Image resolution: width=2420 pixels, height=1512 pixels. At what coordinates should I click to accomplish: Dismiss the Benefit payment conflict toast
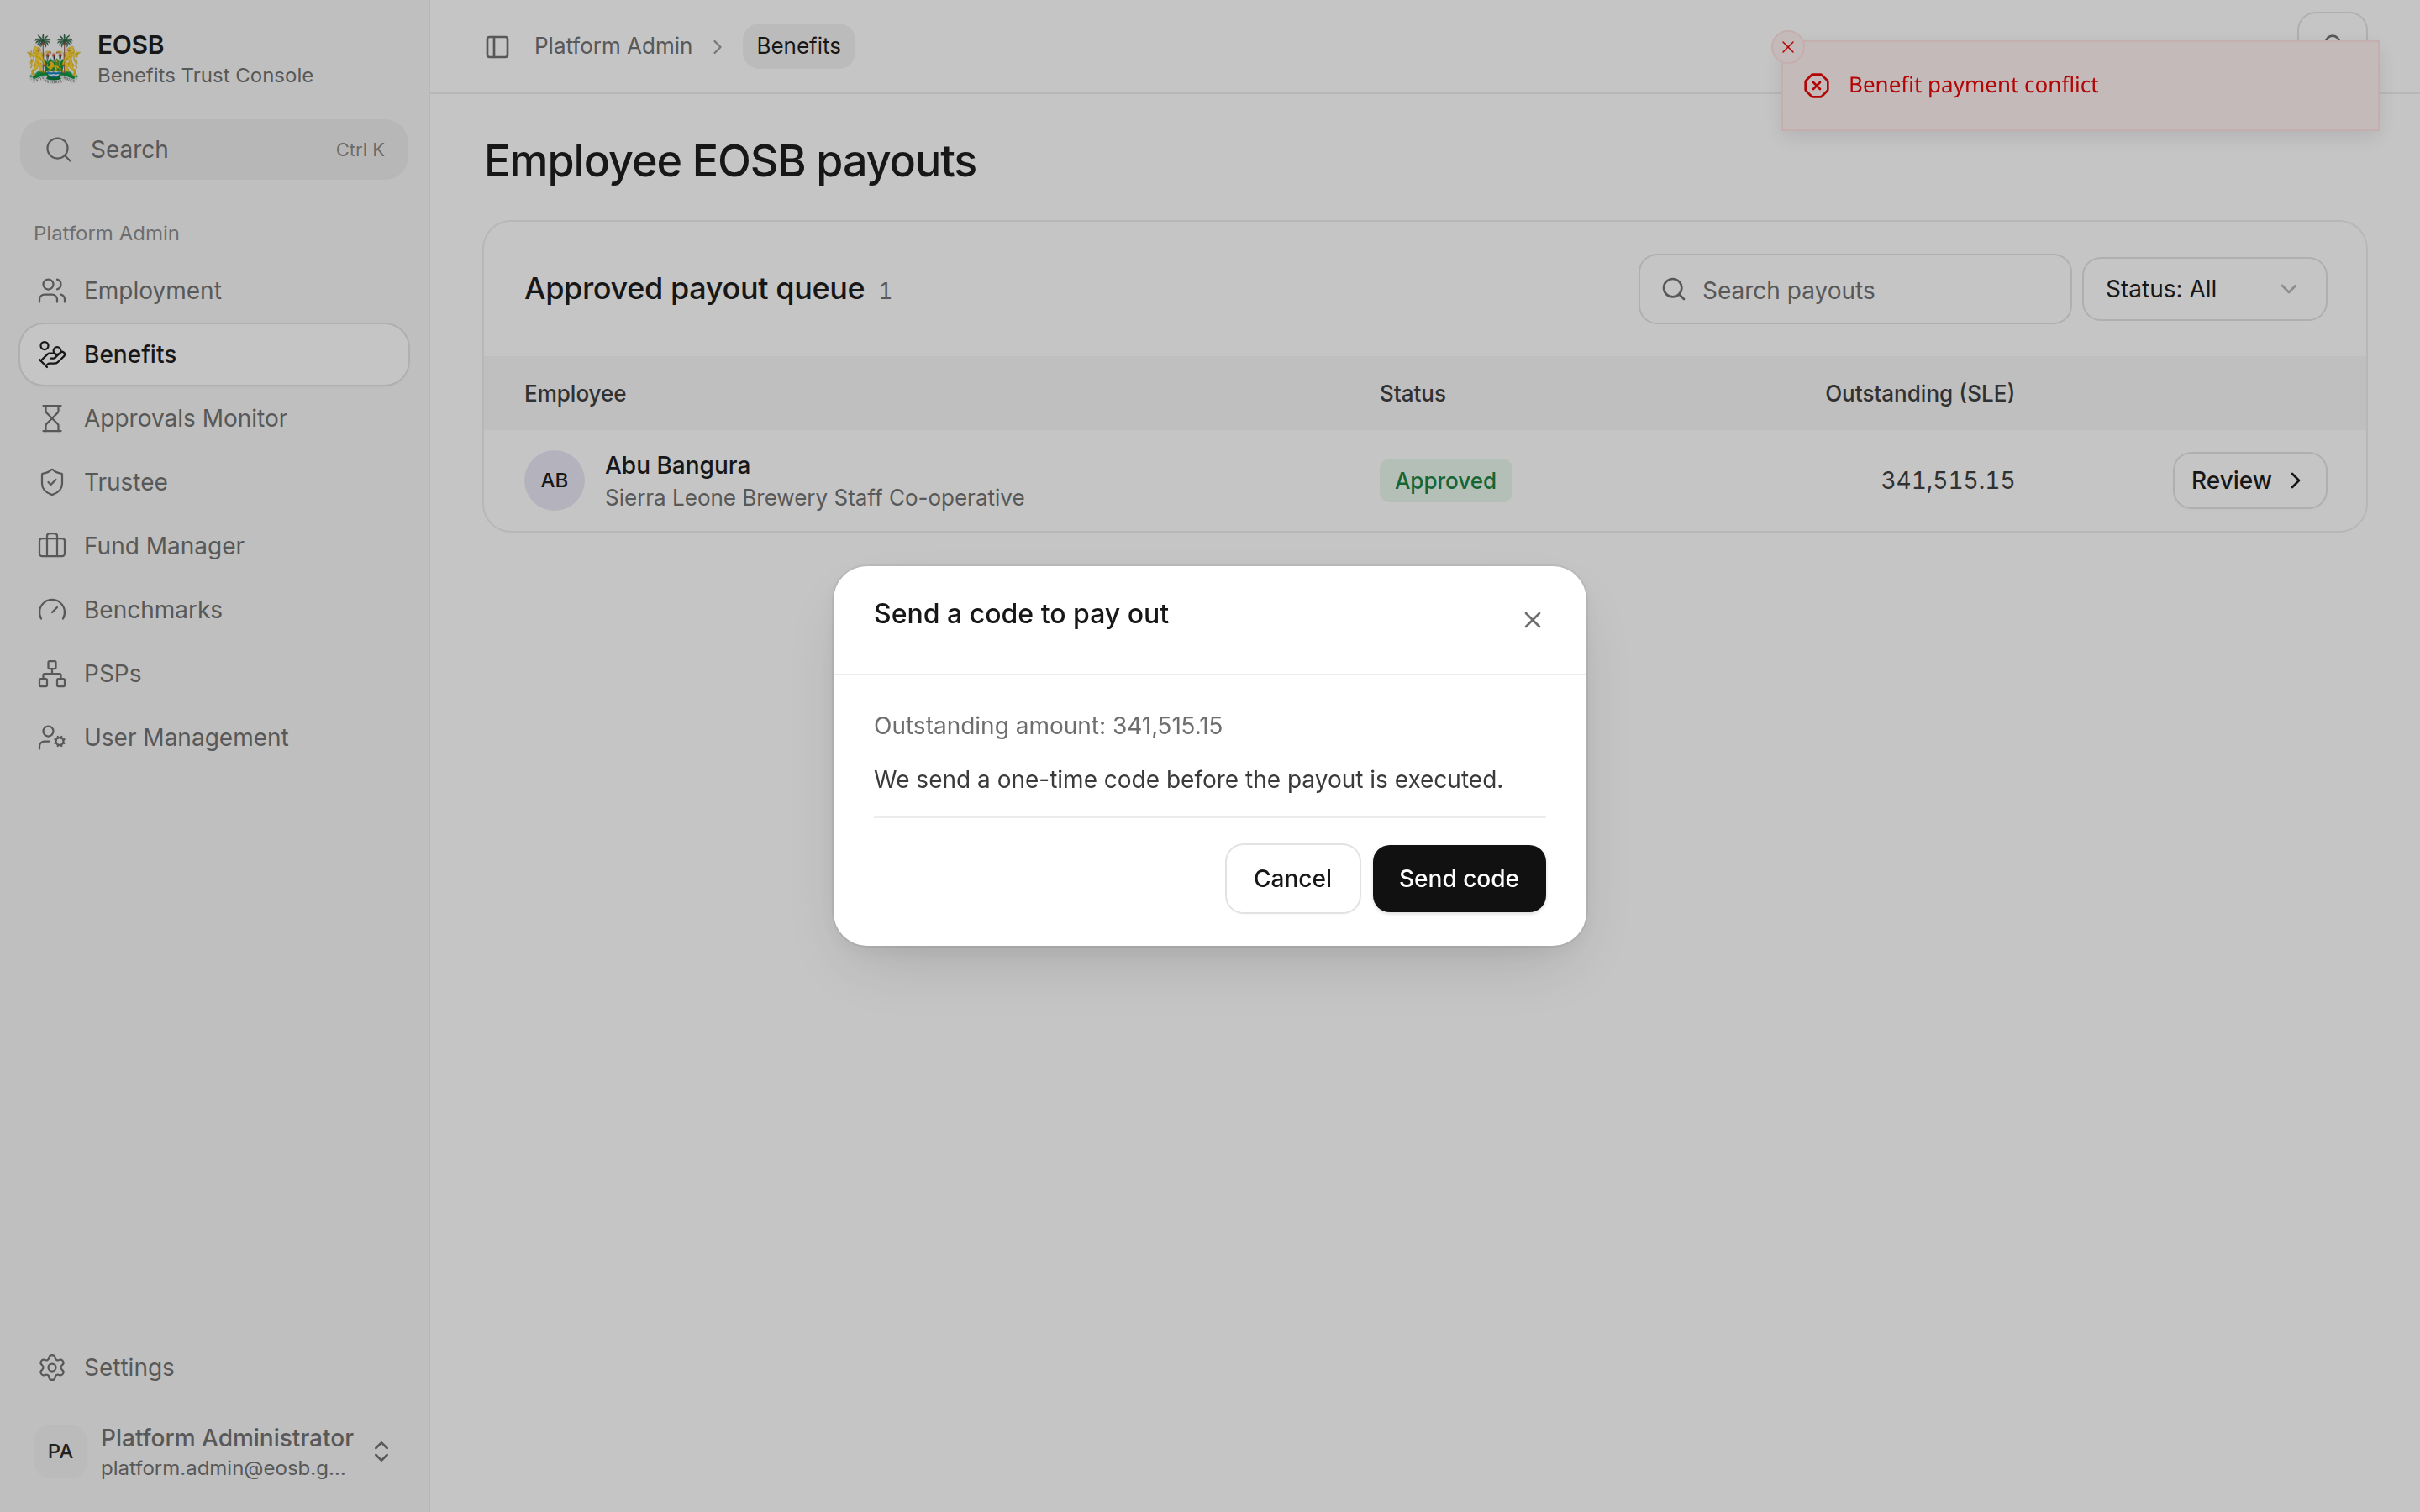click(1788, 47)
